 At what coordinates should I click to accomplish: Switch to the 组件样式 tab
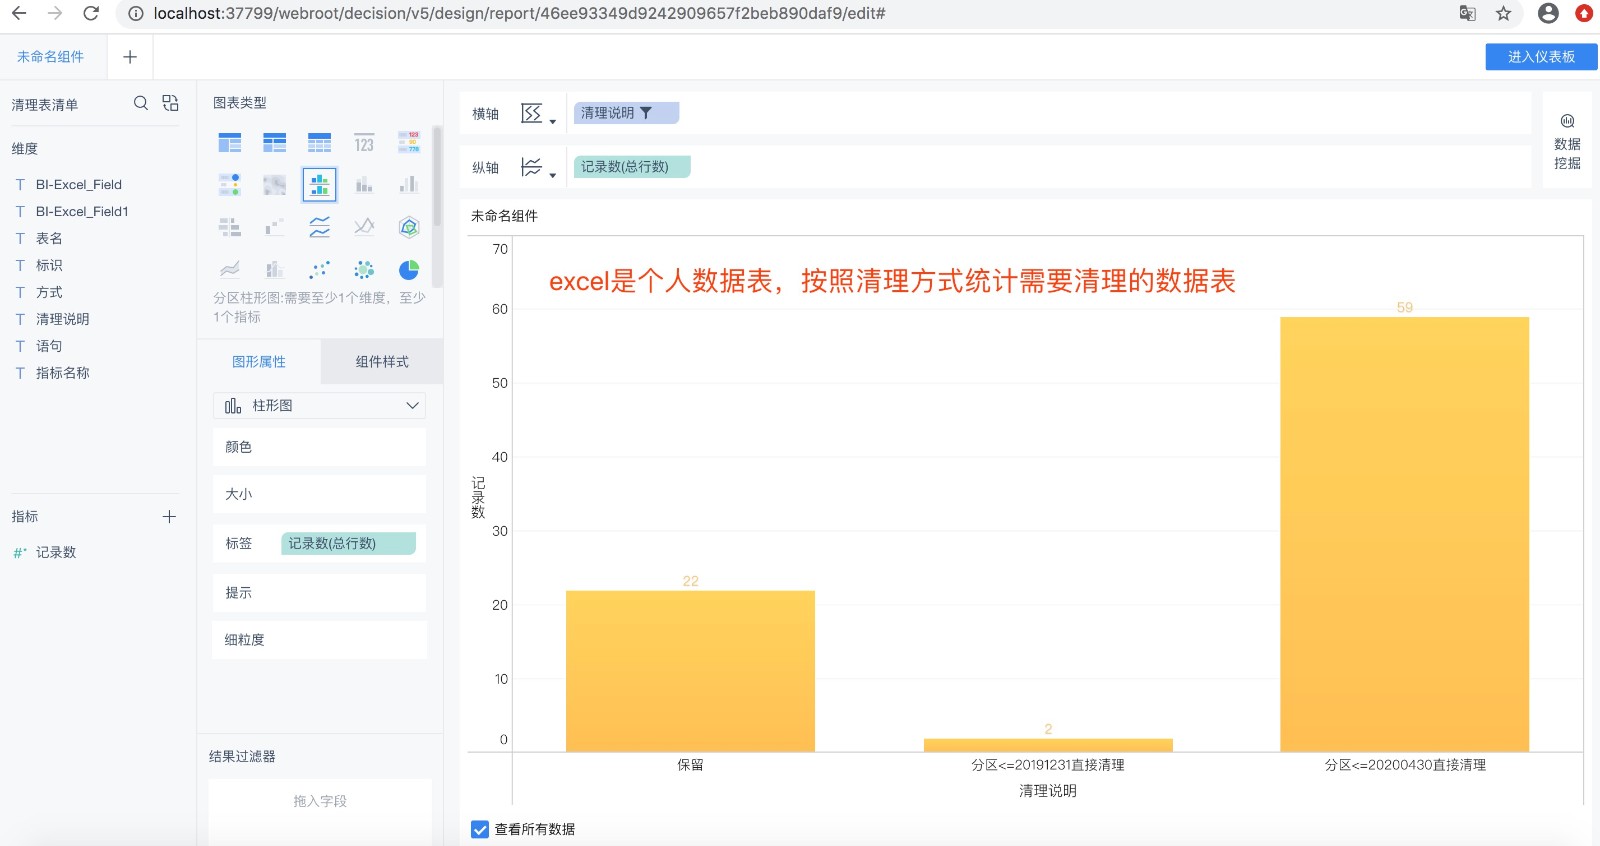(x=382, y=362)
